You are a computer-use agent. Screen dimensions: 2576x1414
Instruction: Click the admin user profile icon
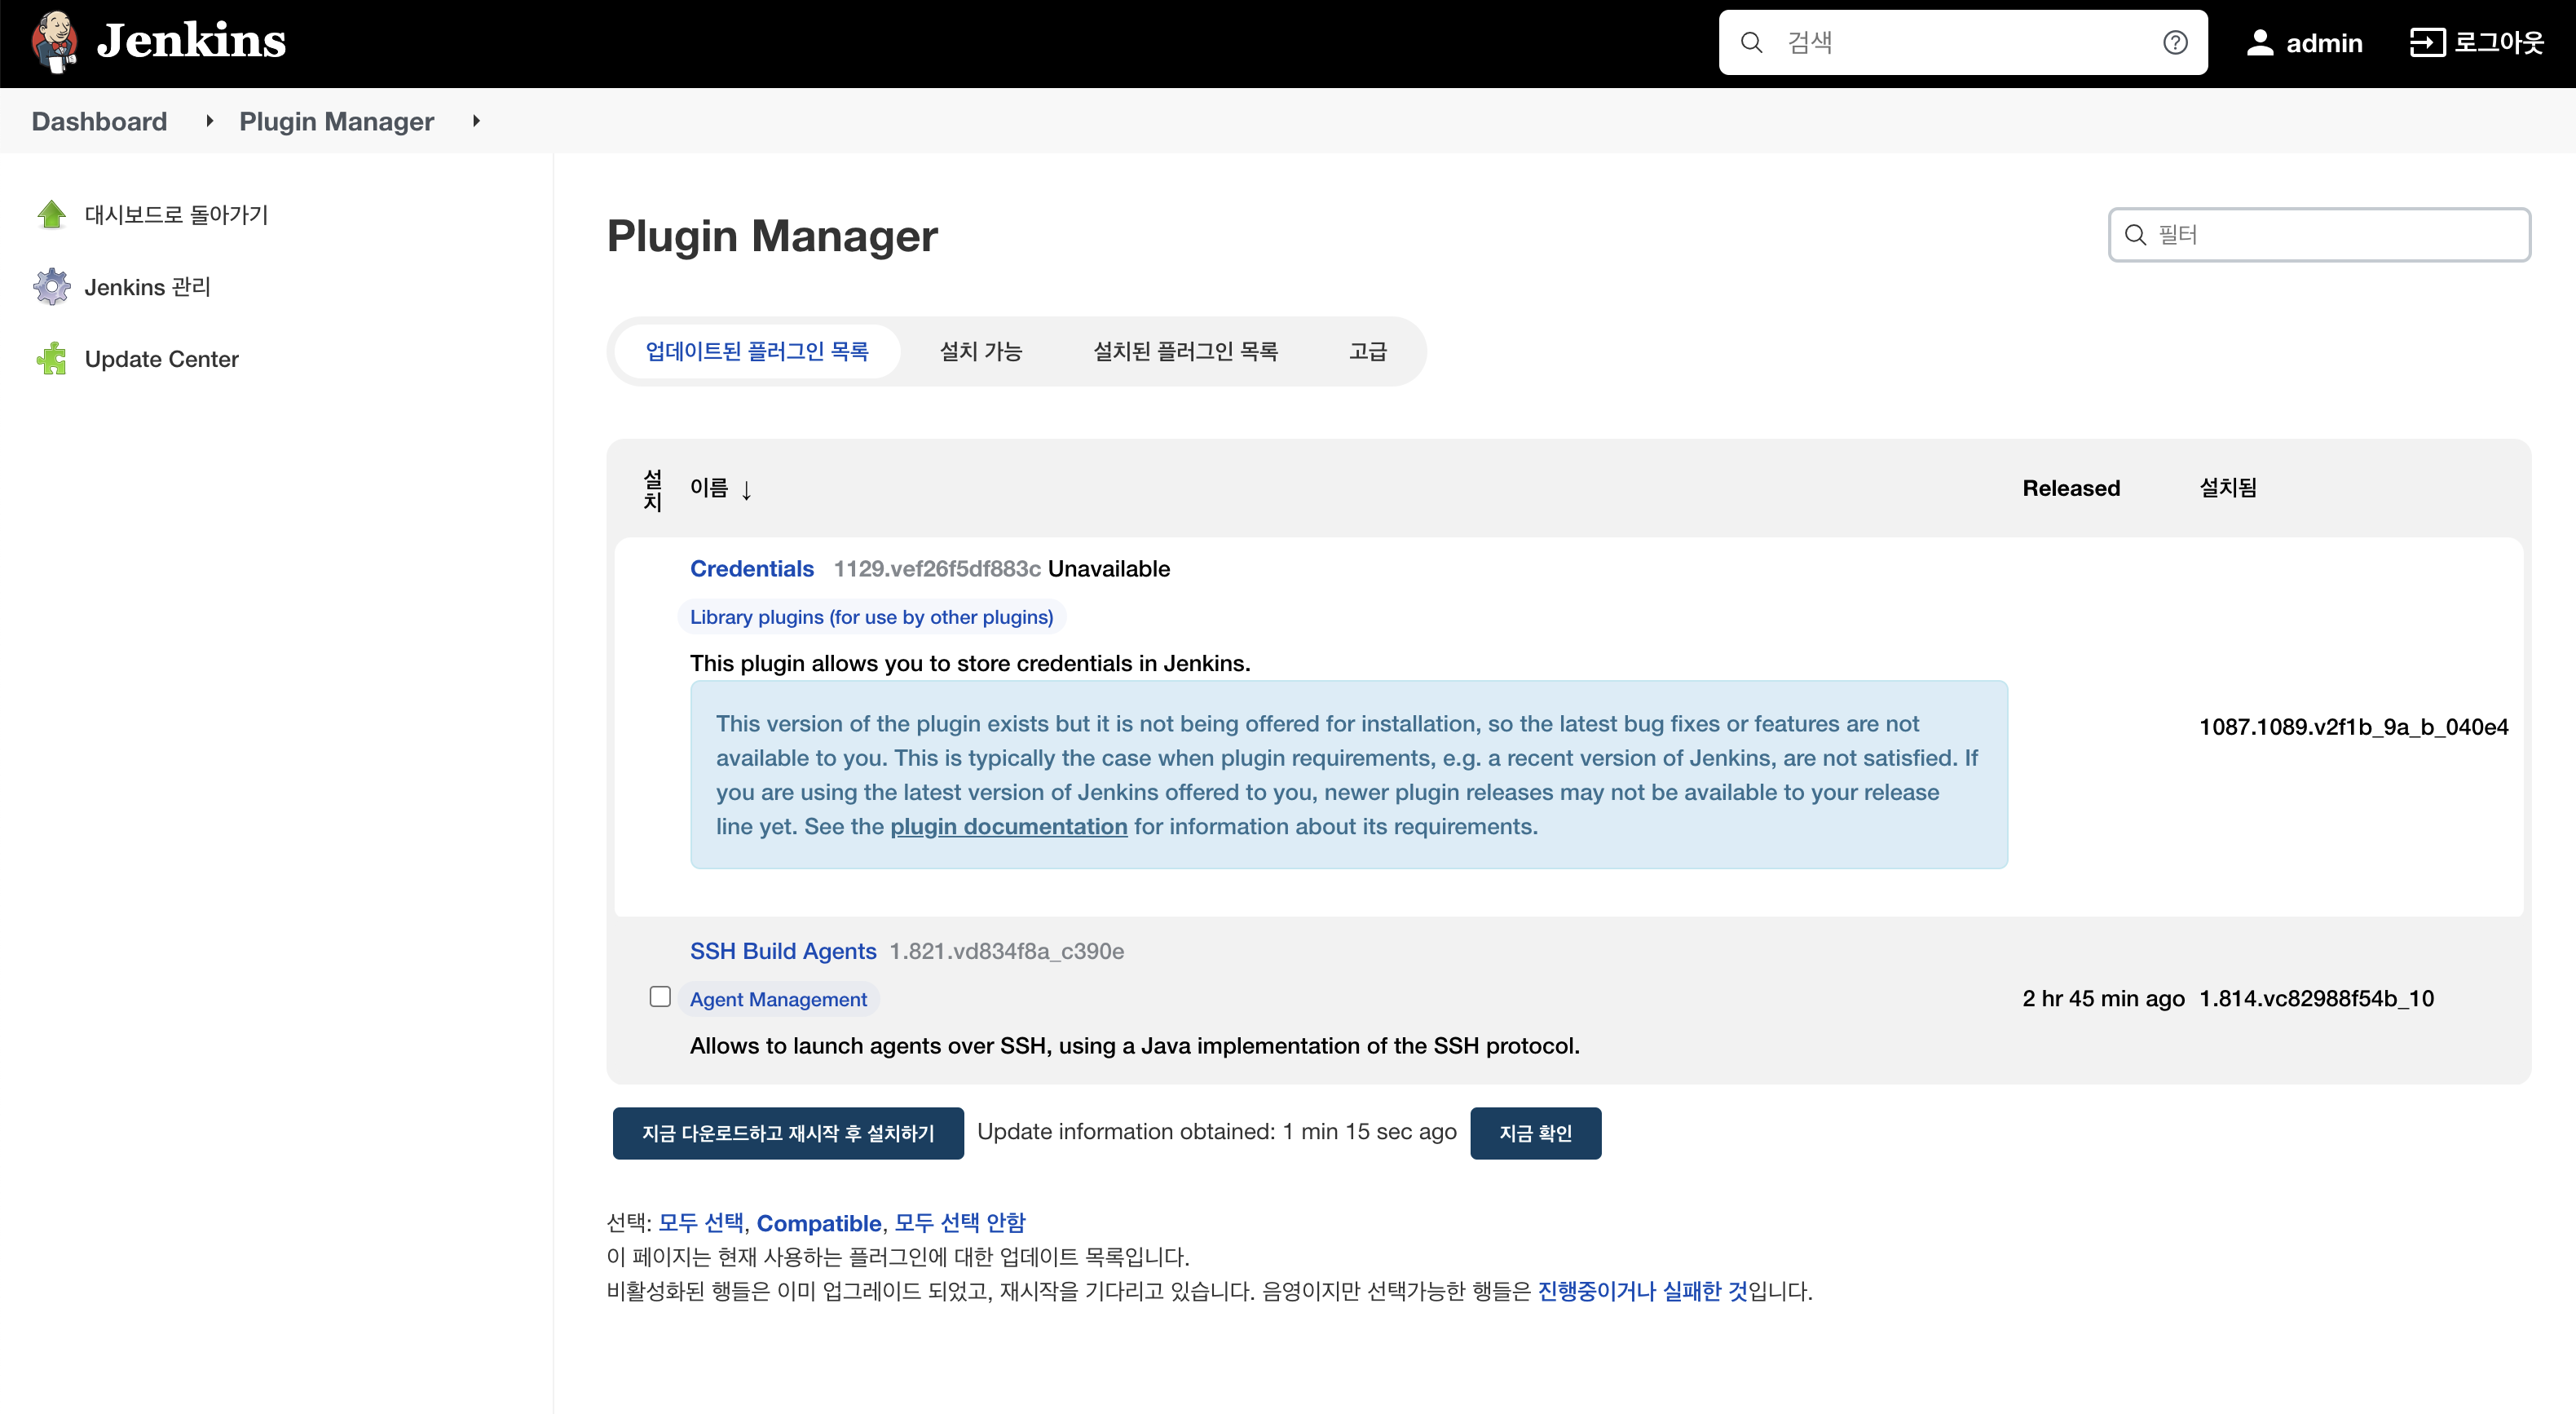pos(2260,42)
